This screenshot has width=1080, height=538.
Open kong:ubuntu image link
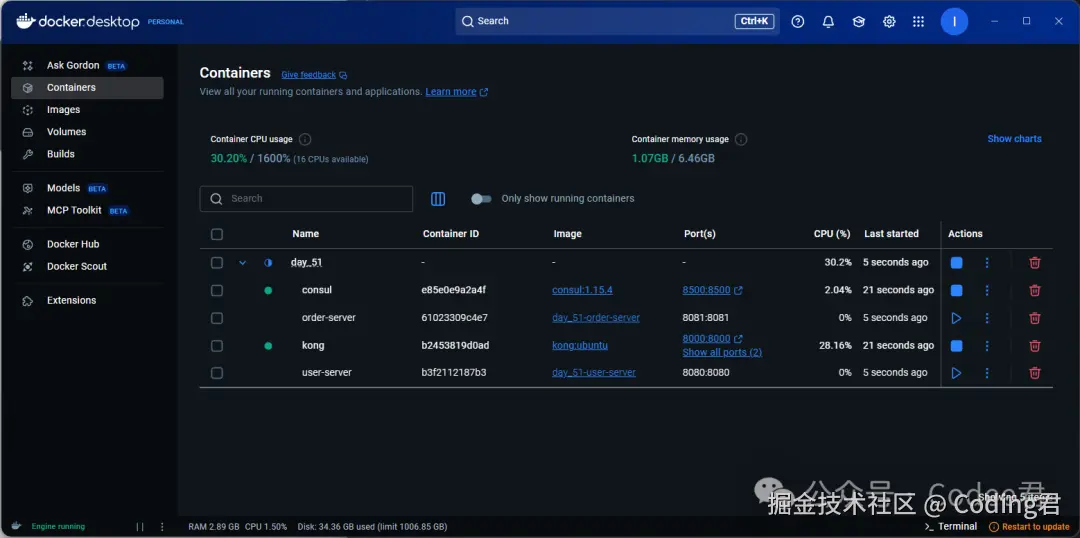(580, 345)
